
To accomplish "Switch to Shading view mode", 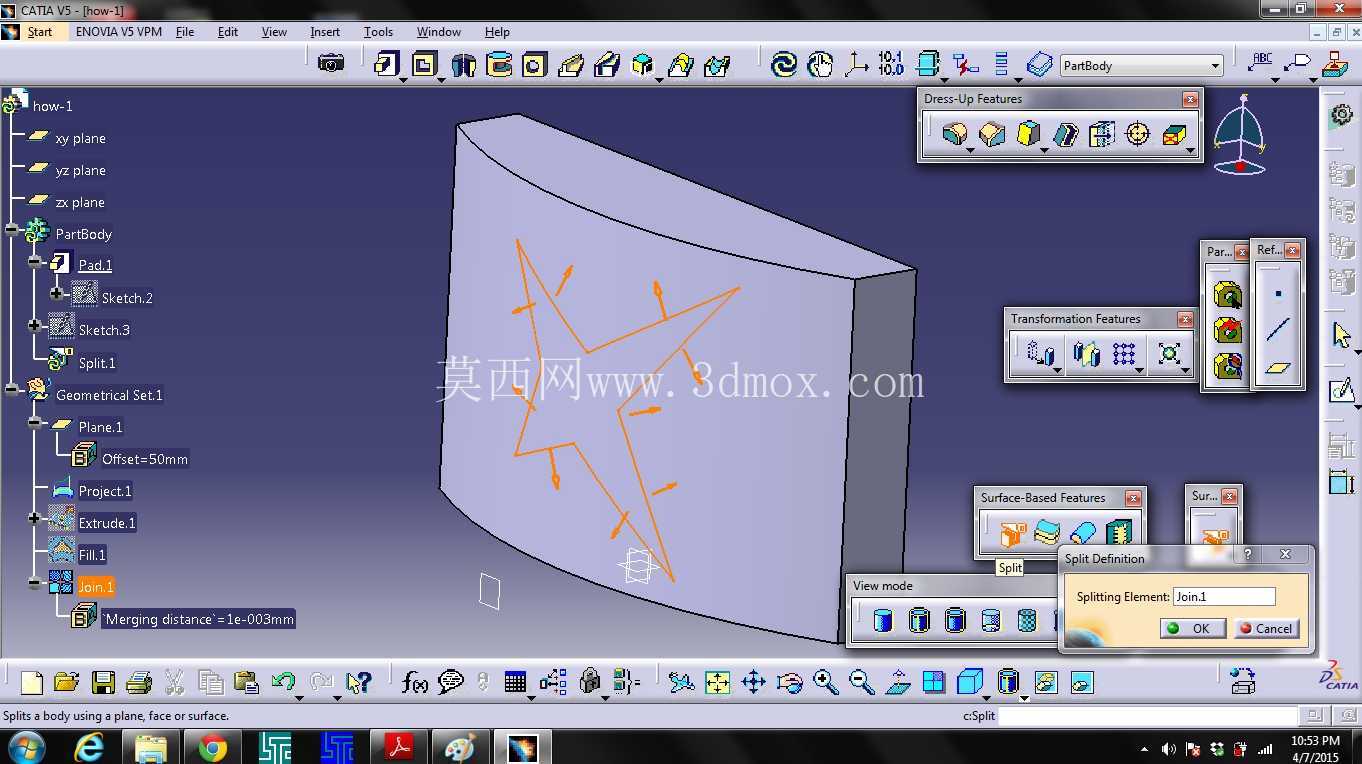I will 883,621.
